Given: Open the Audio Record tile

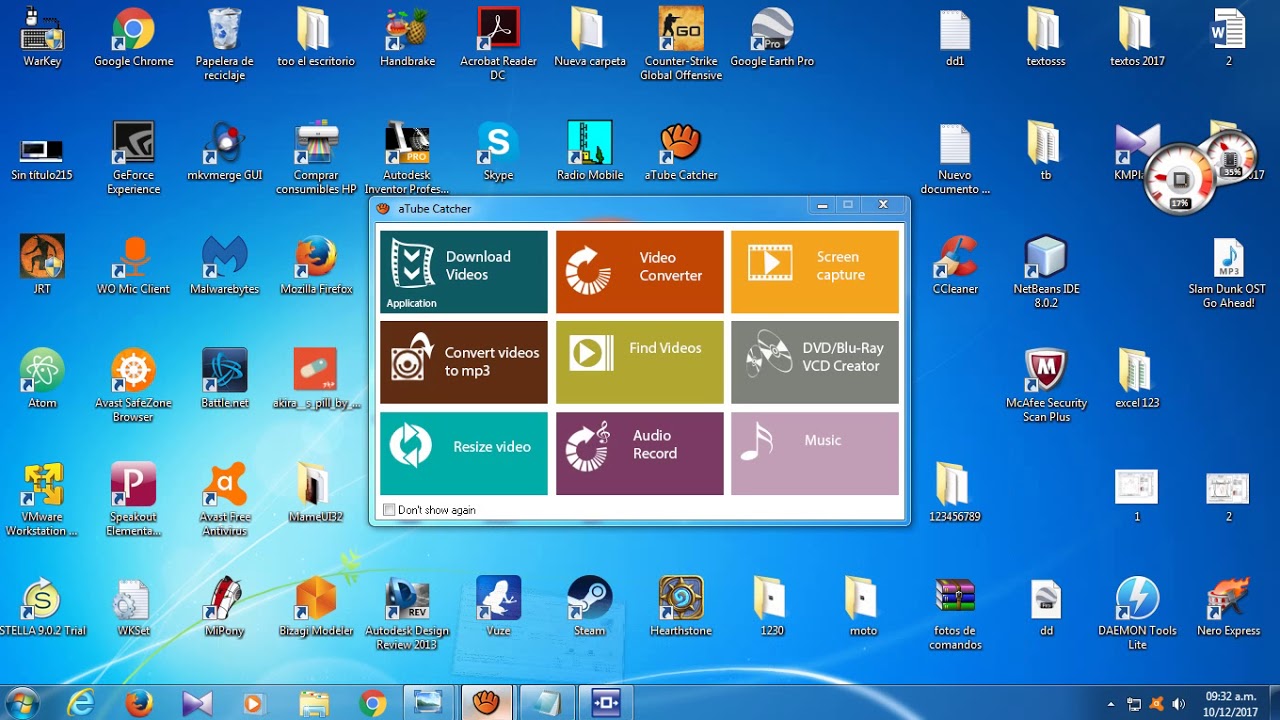Looking at the screenshot, I should [639, 453].
